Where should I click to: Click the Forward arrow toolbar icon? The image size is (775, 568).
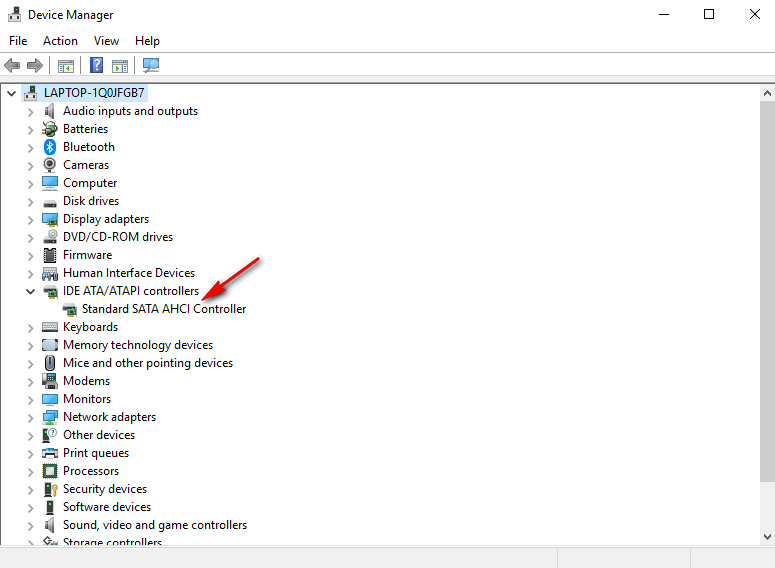(35, 65)
